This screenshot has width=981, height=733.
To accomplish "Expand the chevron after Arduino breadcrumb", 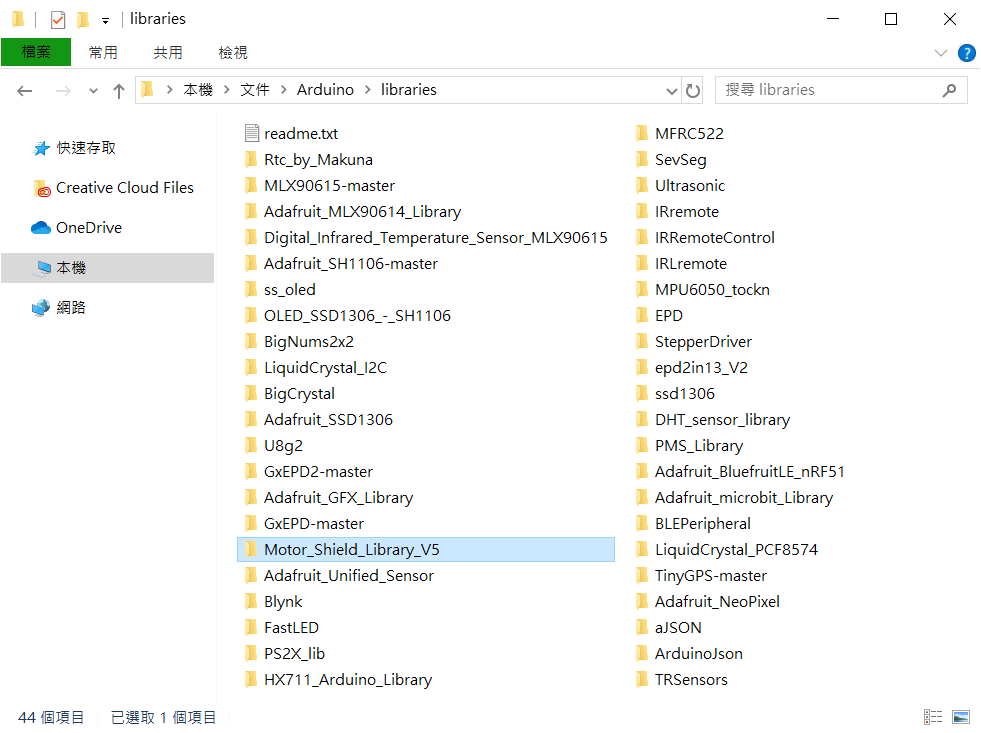I will point(367,90).
